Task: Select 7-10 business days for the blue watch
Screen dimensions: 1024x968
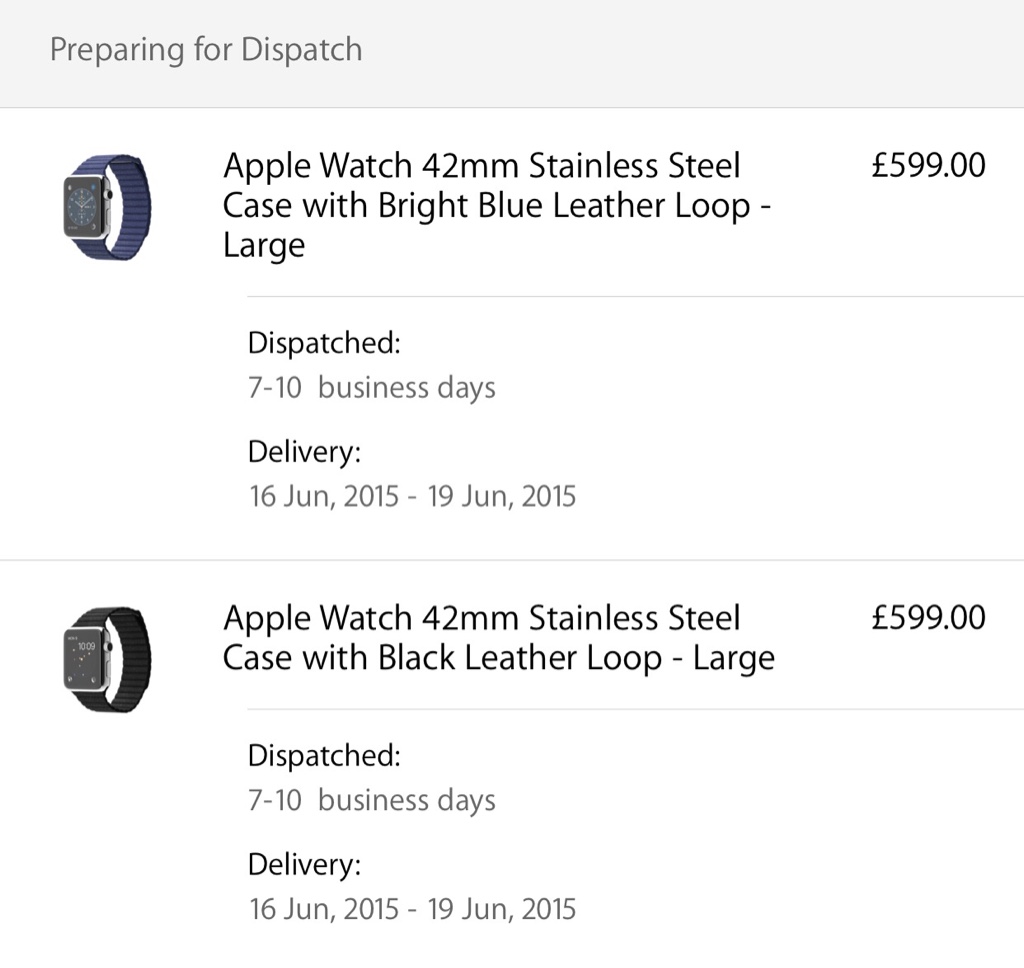Action: pyautogui.click(x=371, y=387)
